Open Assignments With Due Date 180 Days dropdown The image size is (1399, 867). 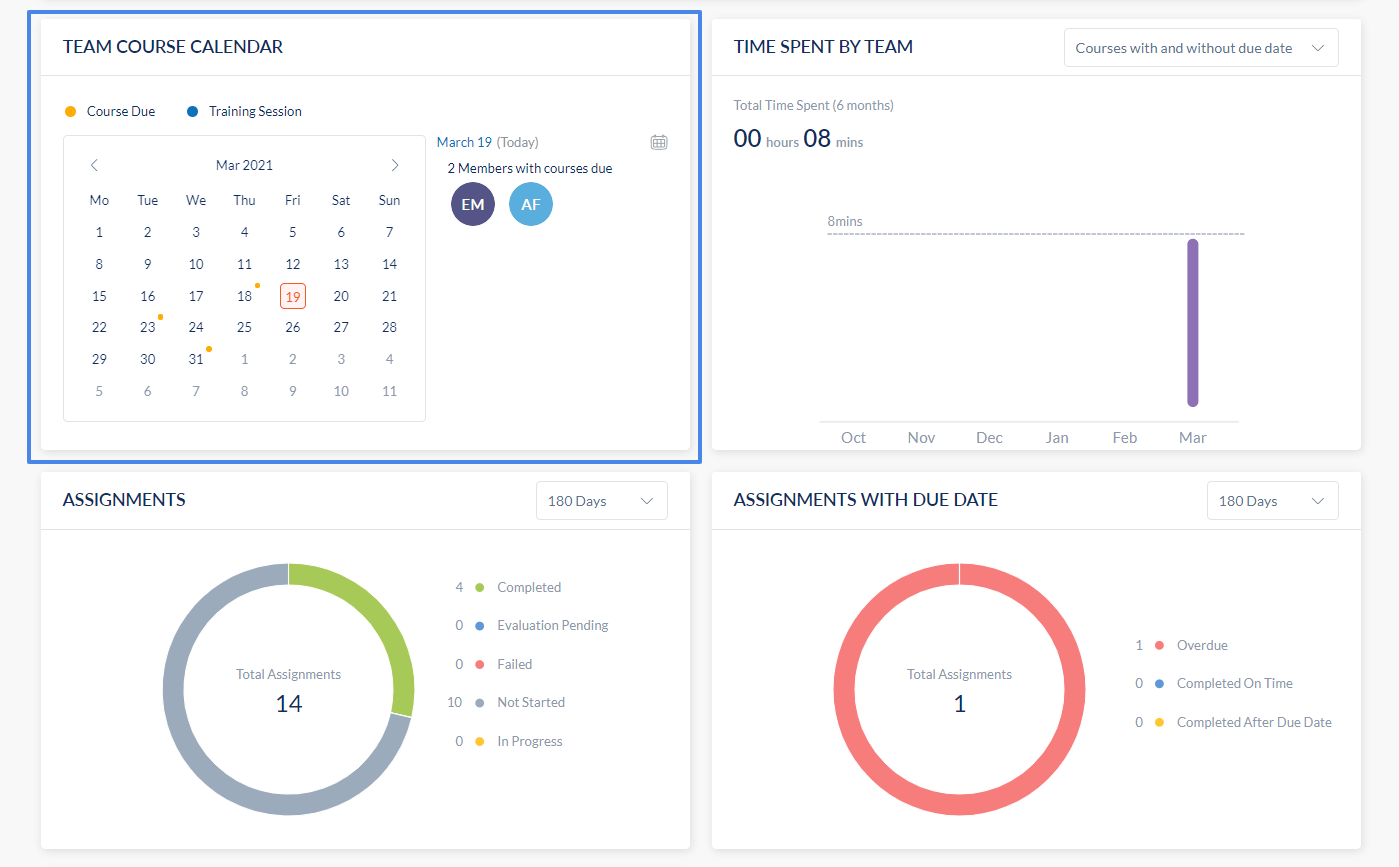[1273, 501]
